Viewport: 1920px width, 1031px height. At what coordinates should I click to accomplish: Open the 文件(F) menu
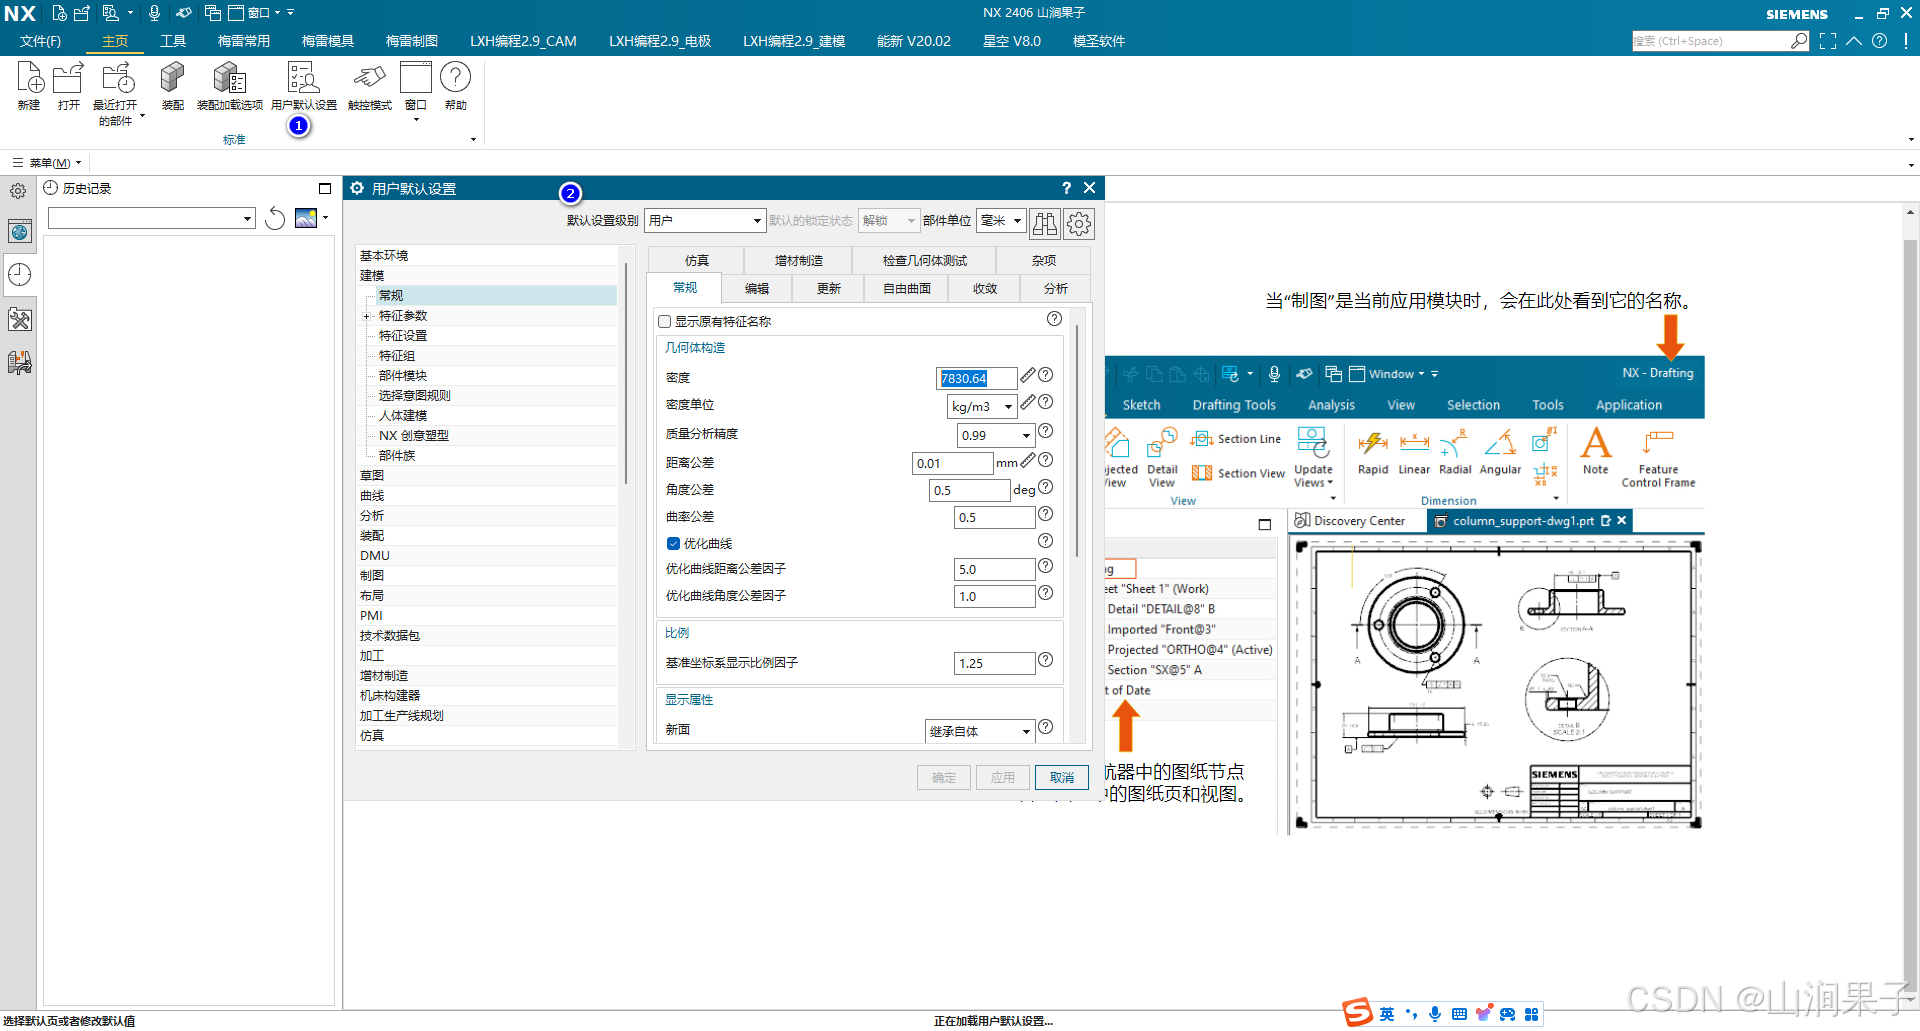coord(40,41)
